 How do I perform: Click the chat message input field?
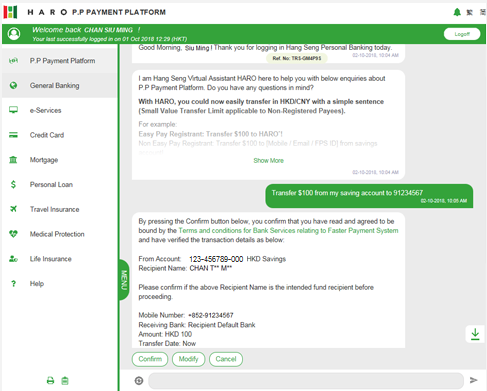tap(306, 380)
